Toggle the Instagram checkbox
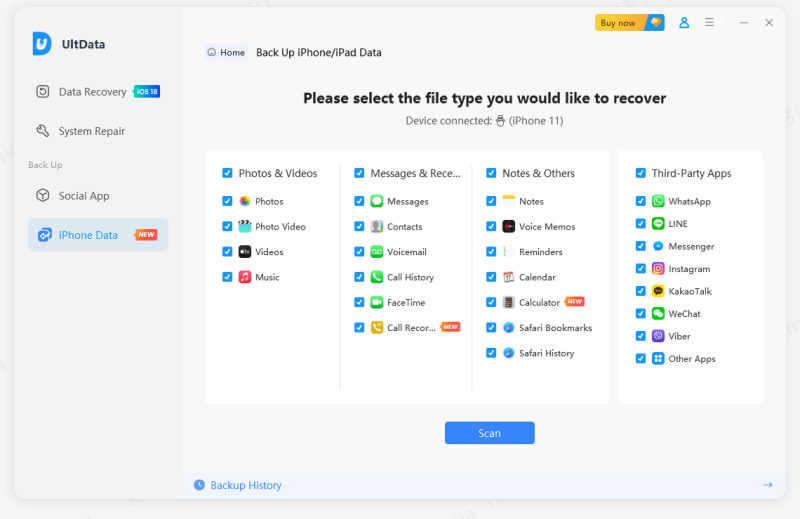This screenshot has width=800, height=519. 641,268
